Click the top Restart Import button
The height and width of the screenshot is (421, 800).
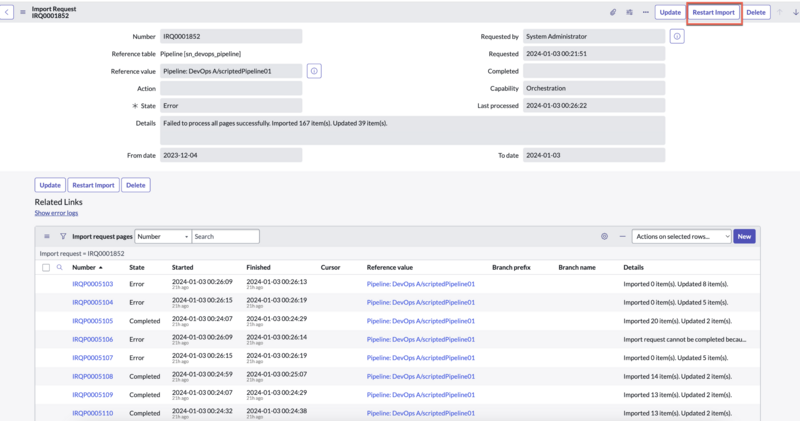pos(713,12)
